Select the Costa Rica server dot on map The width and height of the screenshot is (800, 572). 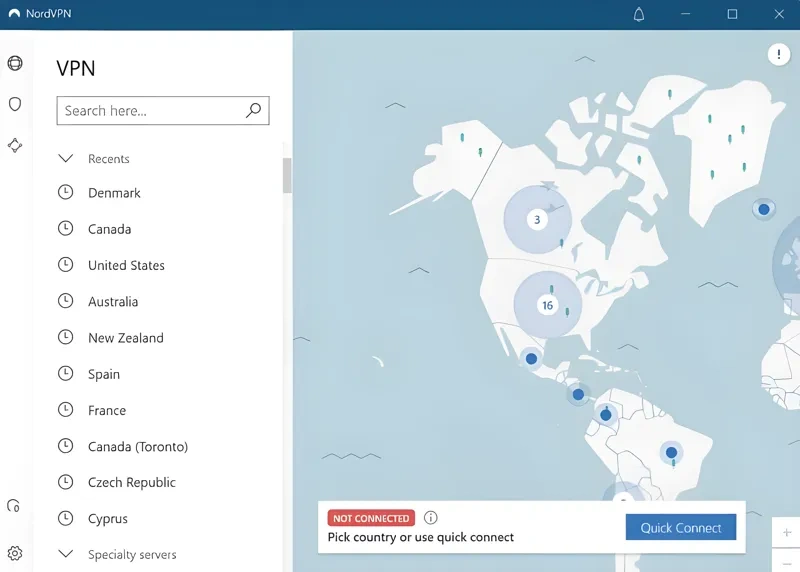(x=578, y=394)
